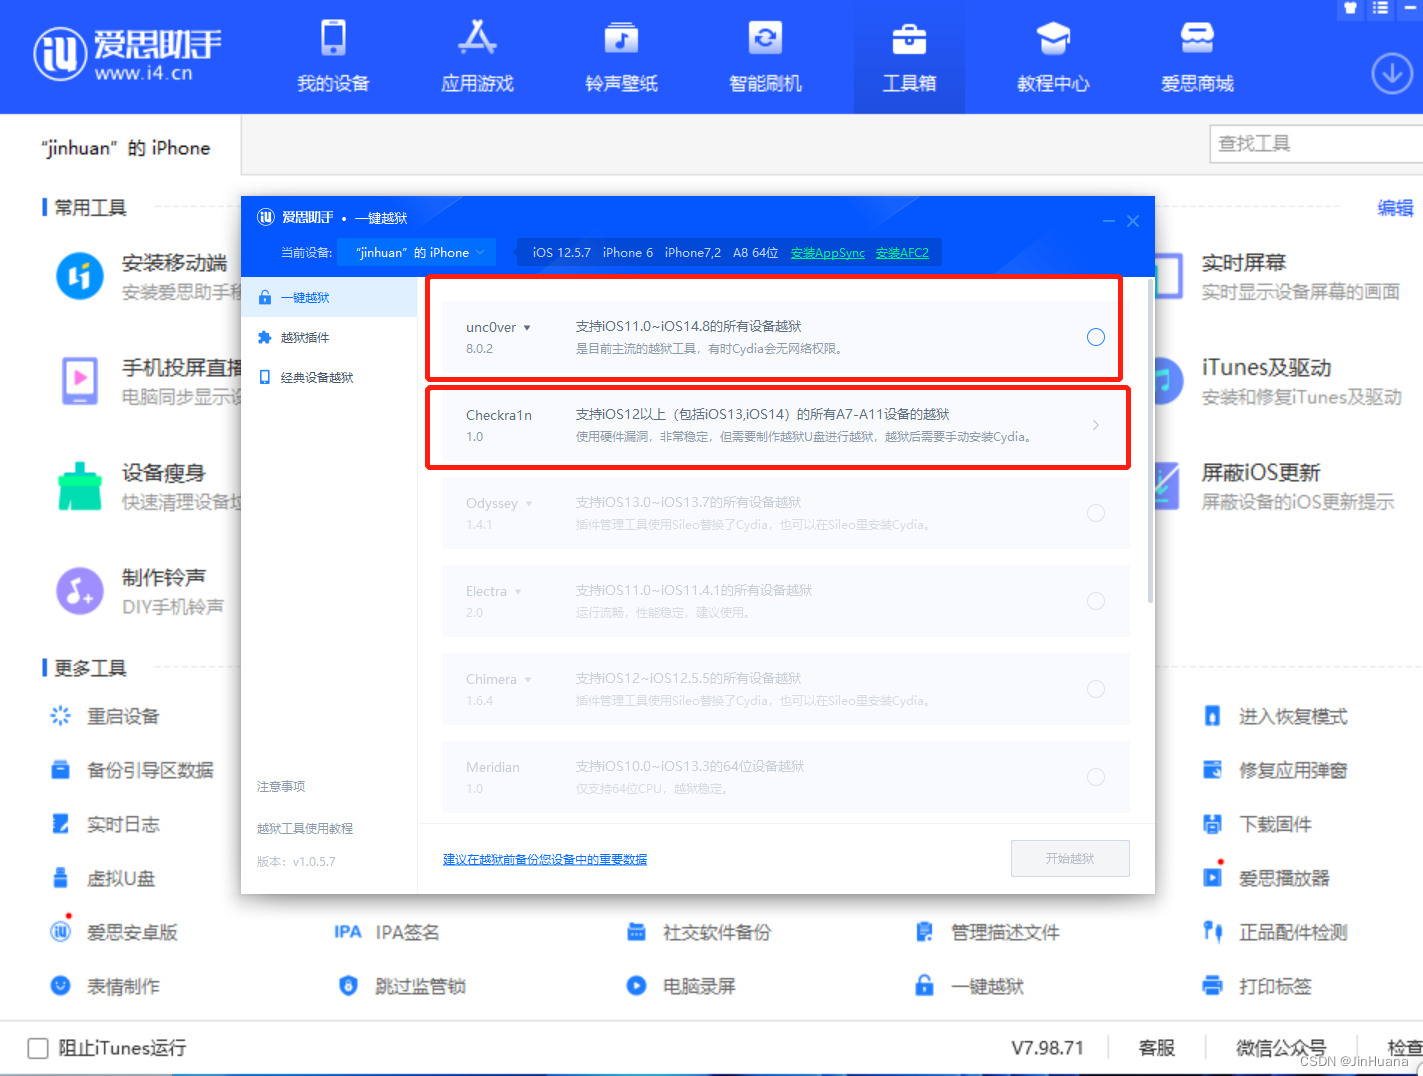Viewport: 1423px width, 1076px height.
Task: Open 设备瘦身 broom icon
Action: point(80,486)
